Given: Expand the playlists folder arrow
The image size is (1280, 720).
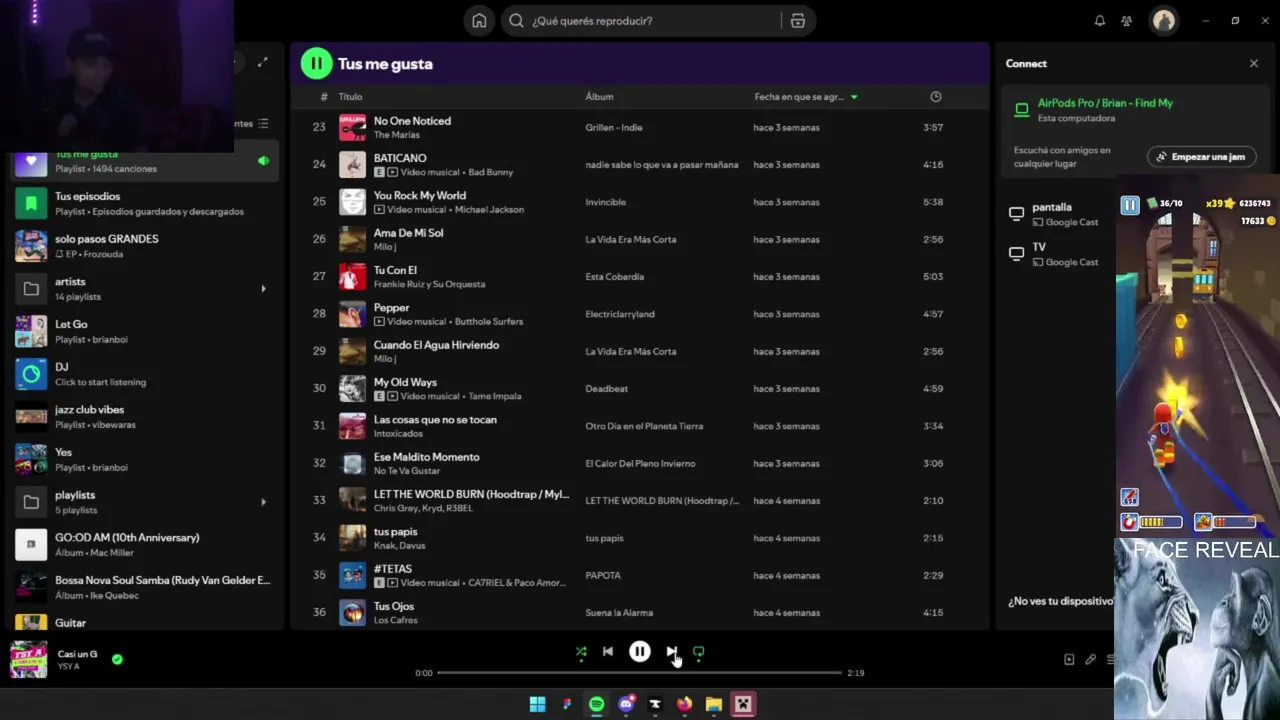Looking at the screenshot, I should [264, 502].
